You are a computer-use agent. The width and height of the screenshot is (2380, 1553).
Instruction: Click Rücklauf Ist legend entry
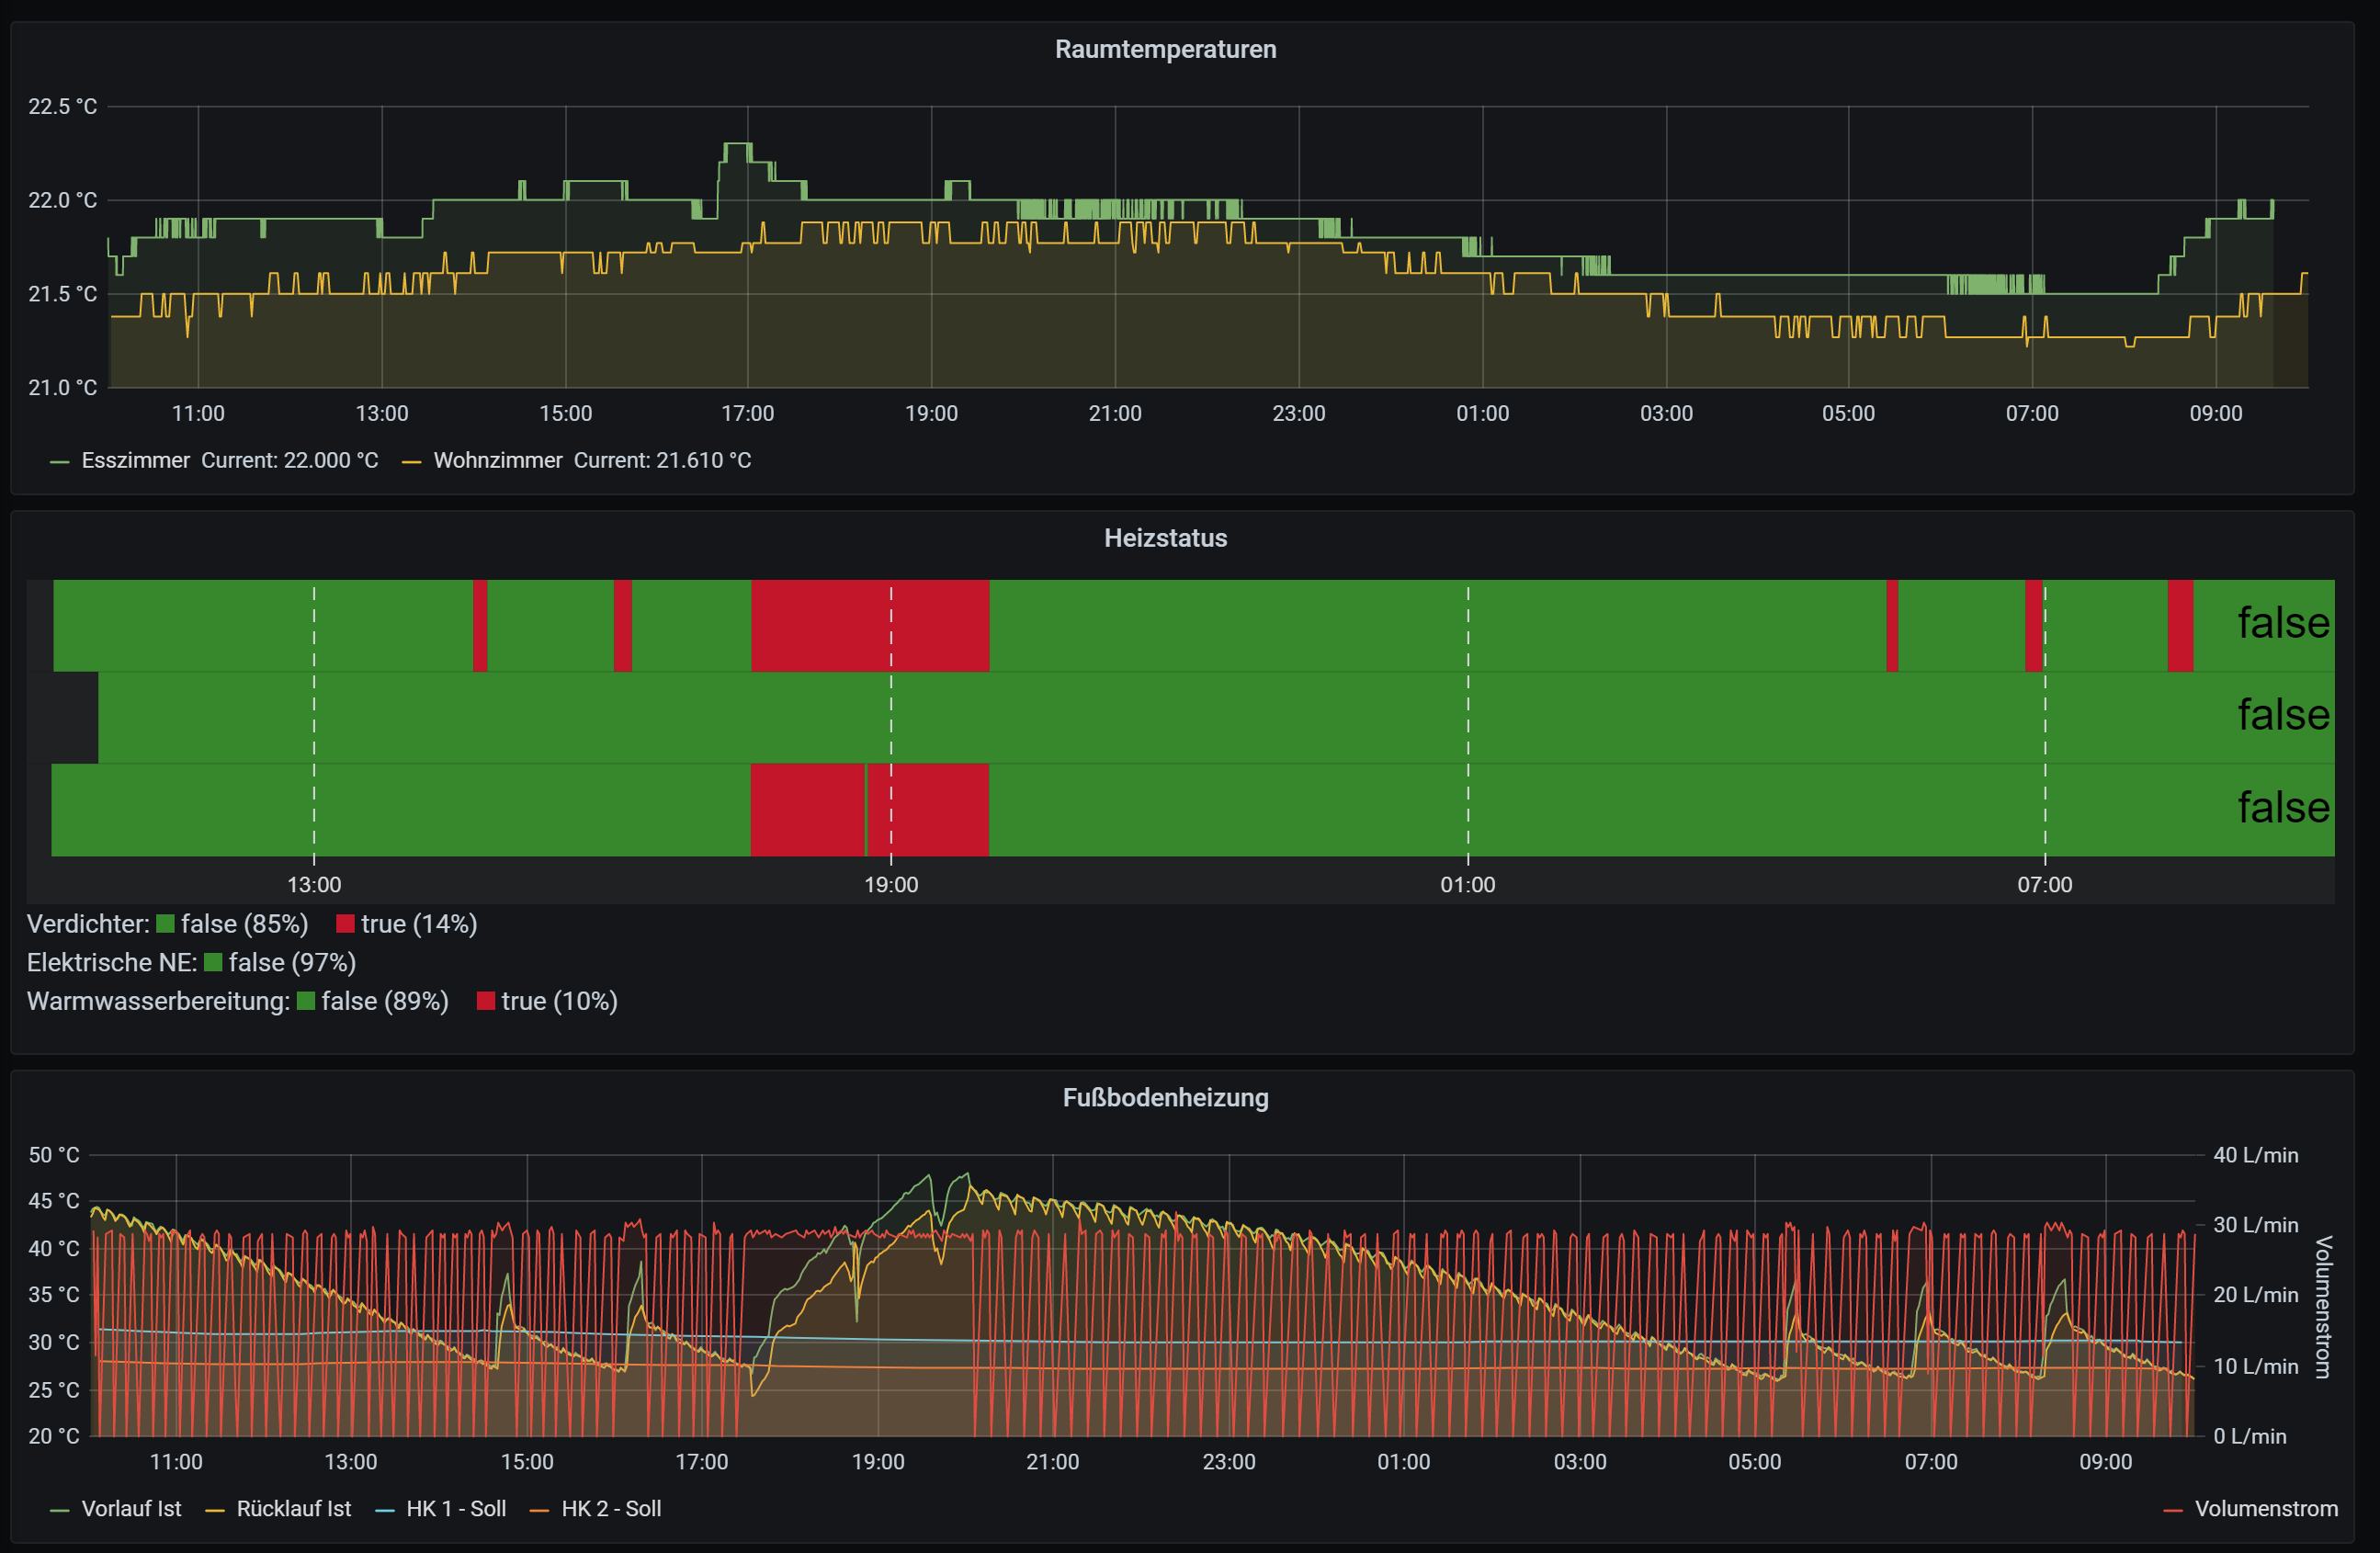click(293, 1508)
